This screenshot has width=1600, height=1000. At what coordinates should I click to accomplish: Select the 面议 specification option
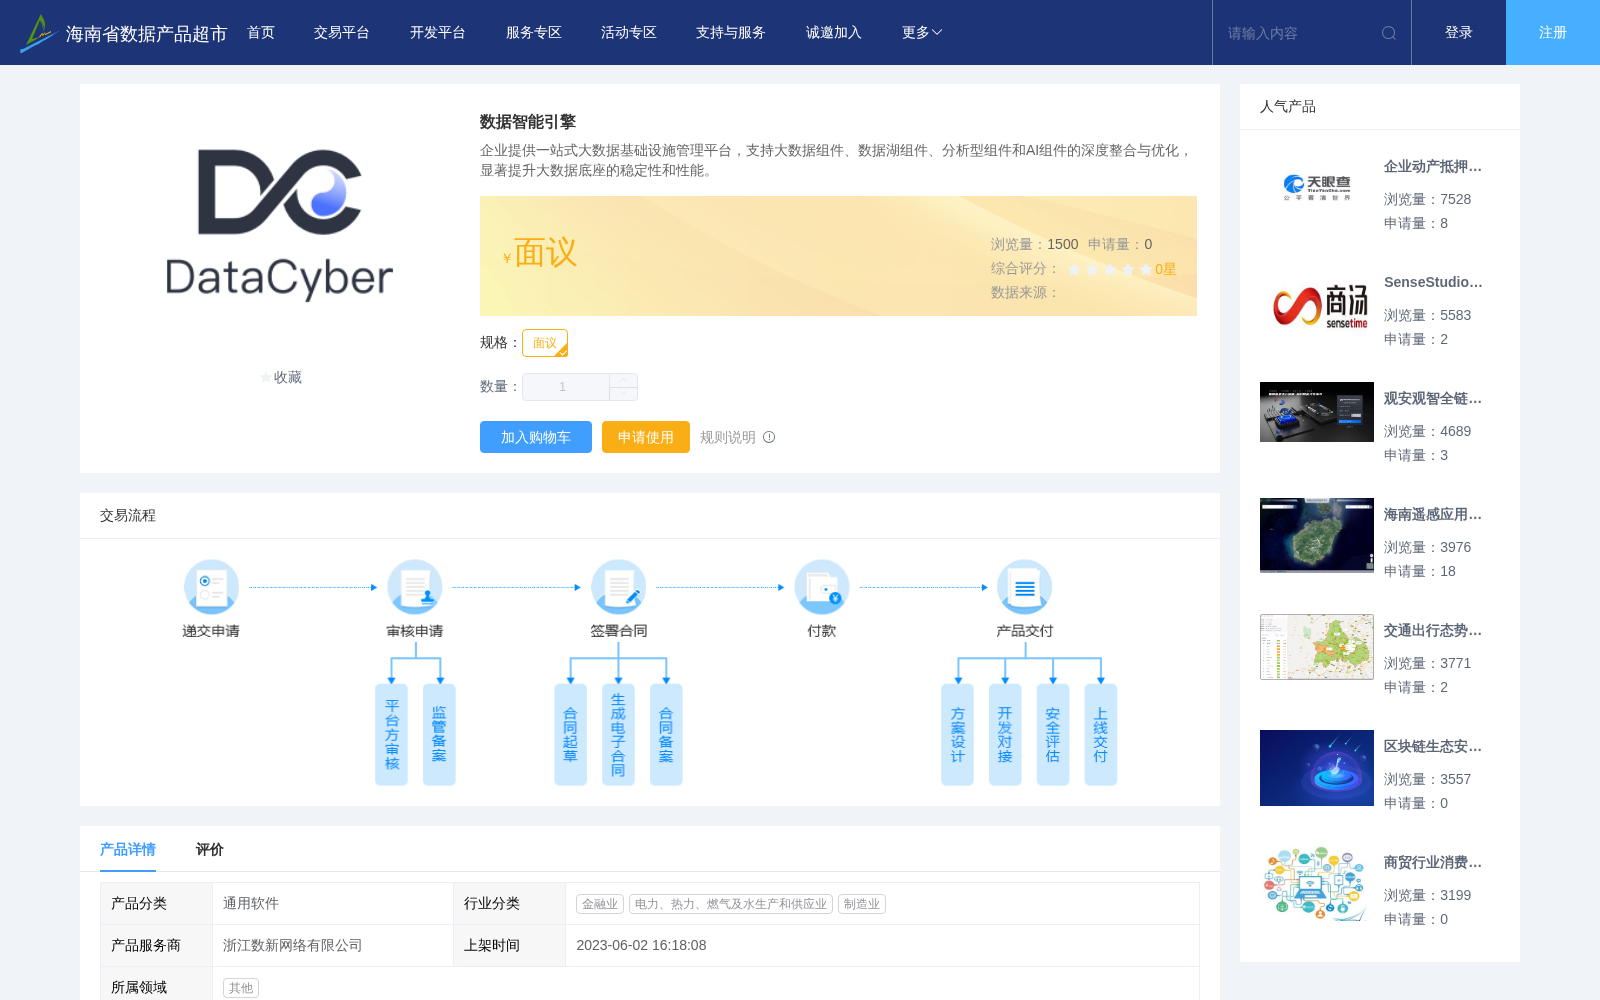tap(545, 343)
